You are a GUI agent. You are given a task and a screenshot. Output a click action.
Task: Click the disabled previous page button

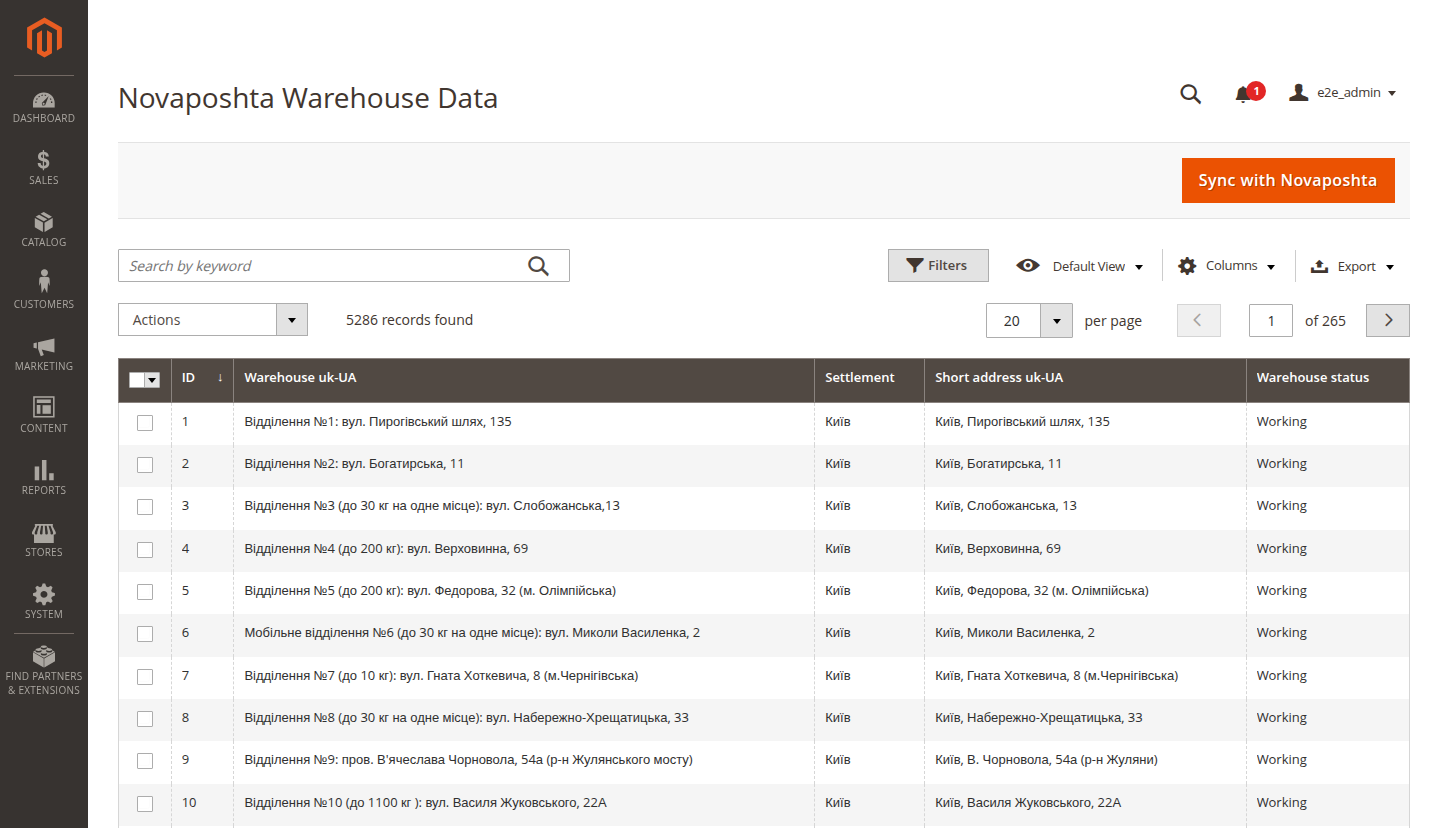click(1199, 321)
